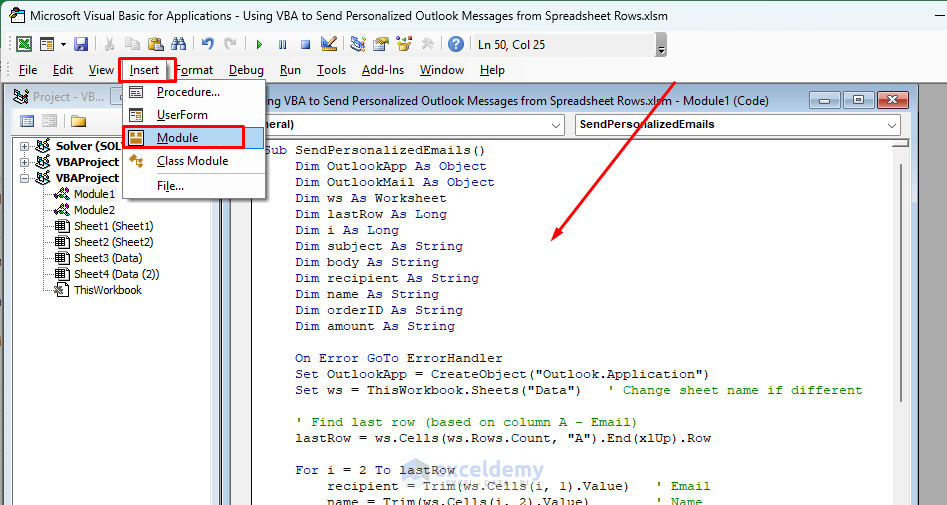947x505 pixels.
Task: Open Properties Window toolbar icon
Action: (x=380, y=44)
